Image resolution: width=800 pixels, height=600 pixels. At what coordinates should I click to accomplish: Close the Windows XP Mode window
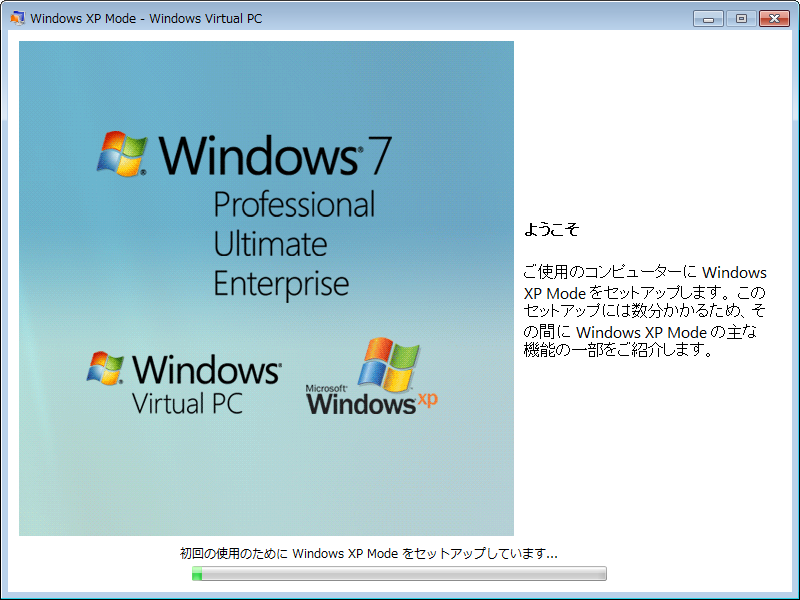coord(774,18)
